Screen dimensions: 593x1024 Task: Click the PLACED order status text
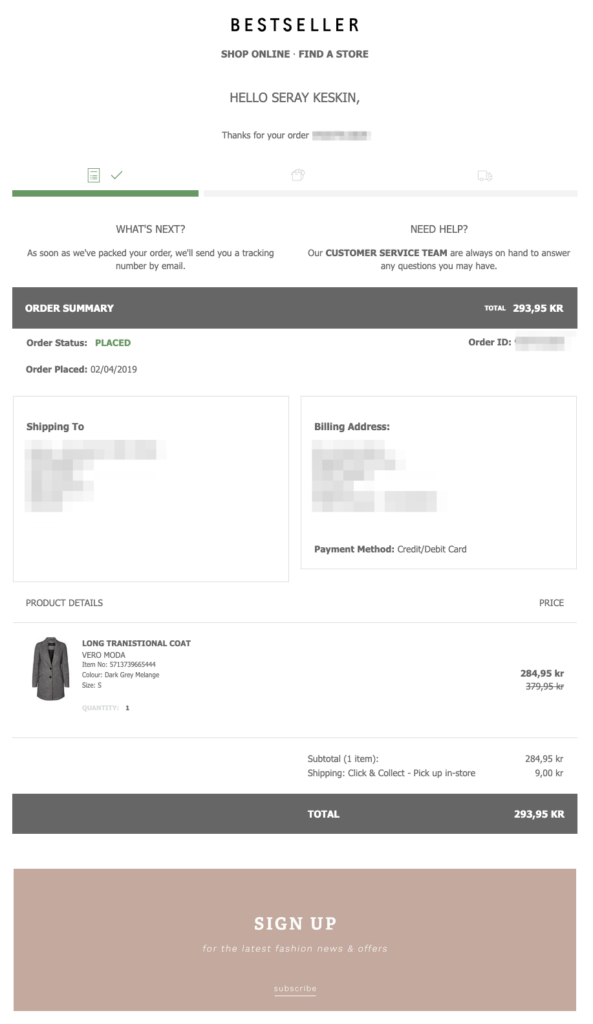pyautogui.click(x=111, y=343)
